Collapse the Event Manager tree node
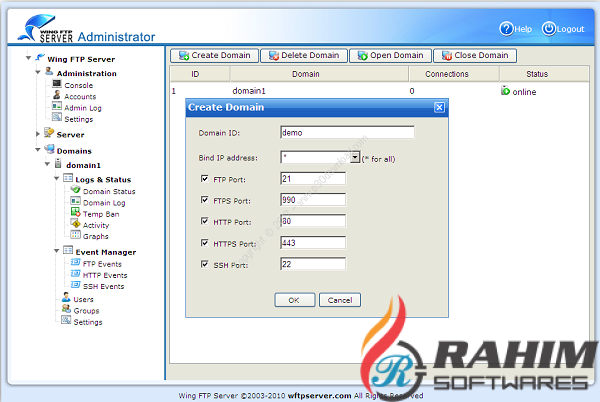600x402 pixels. tap(57, 252)
